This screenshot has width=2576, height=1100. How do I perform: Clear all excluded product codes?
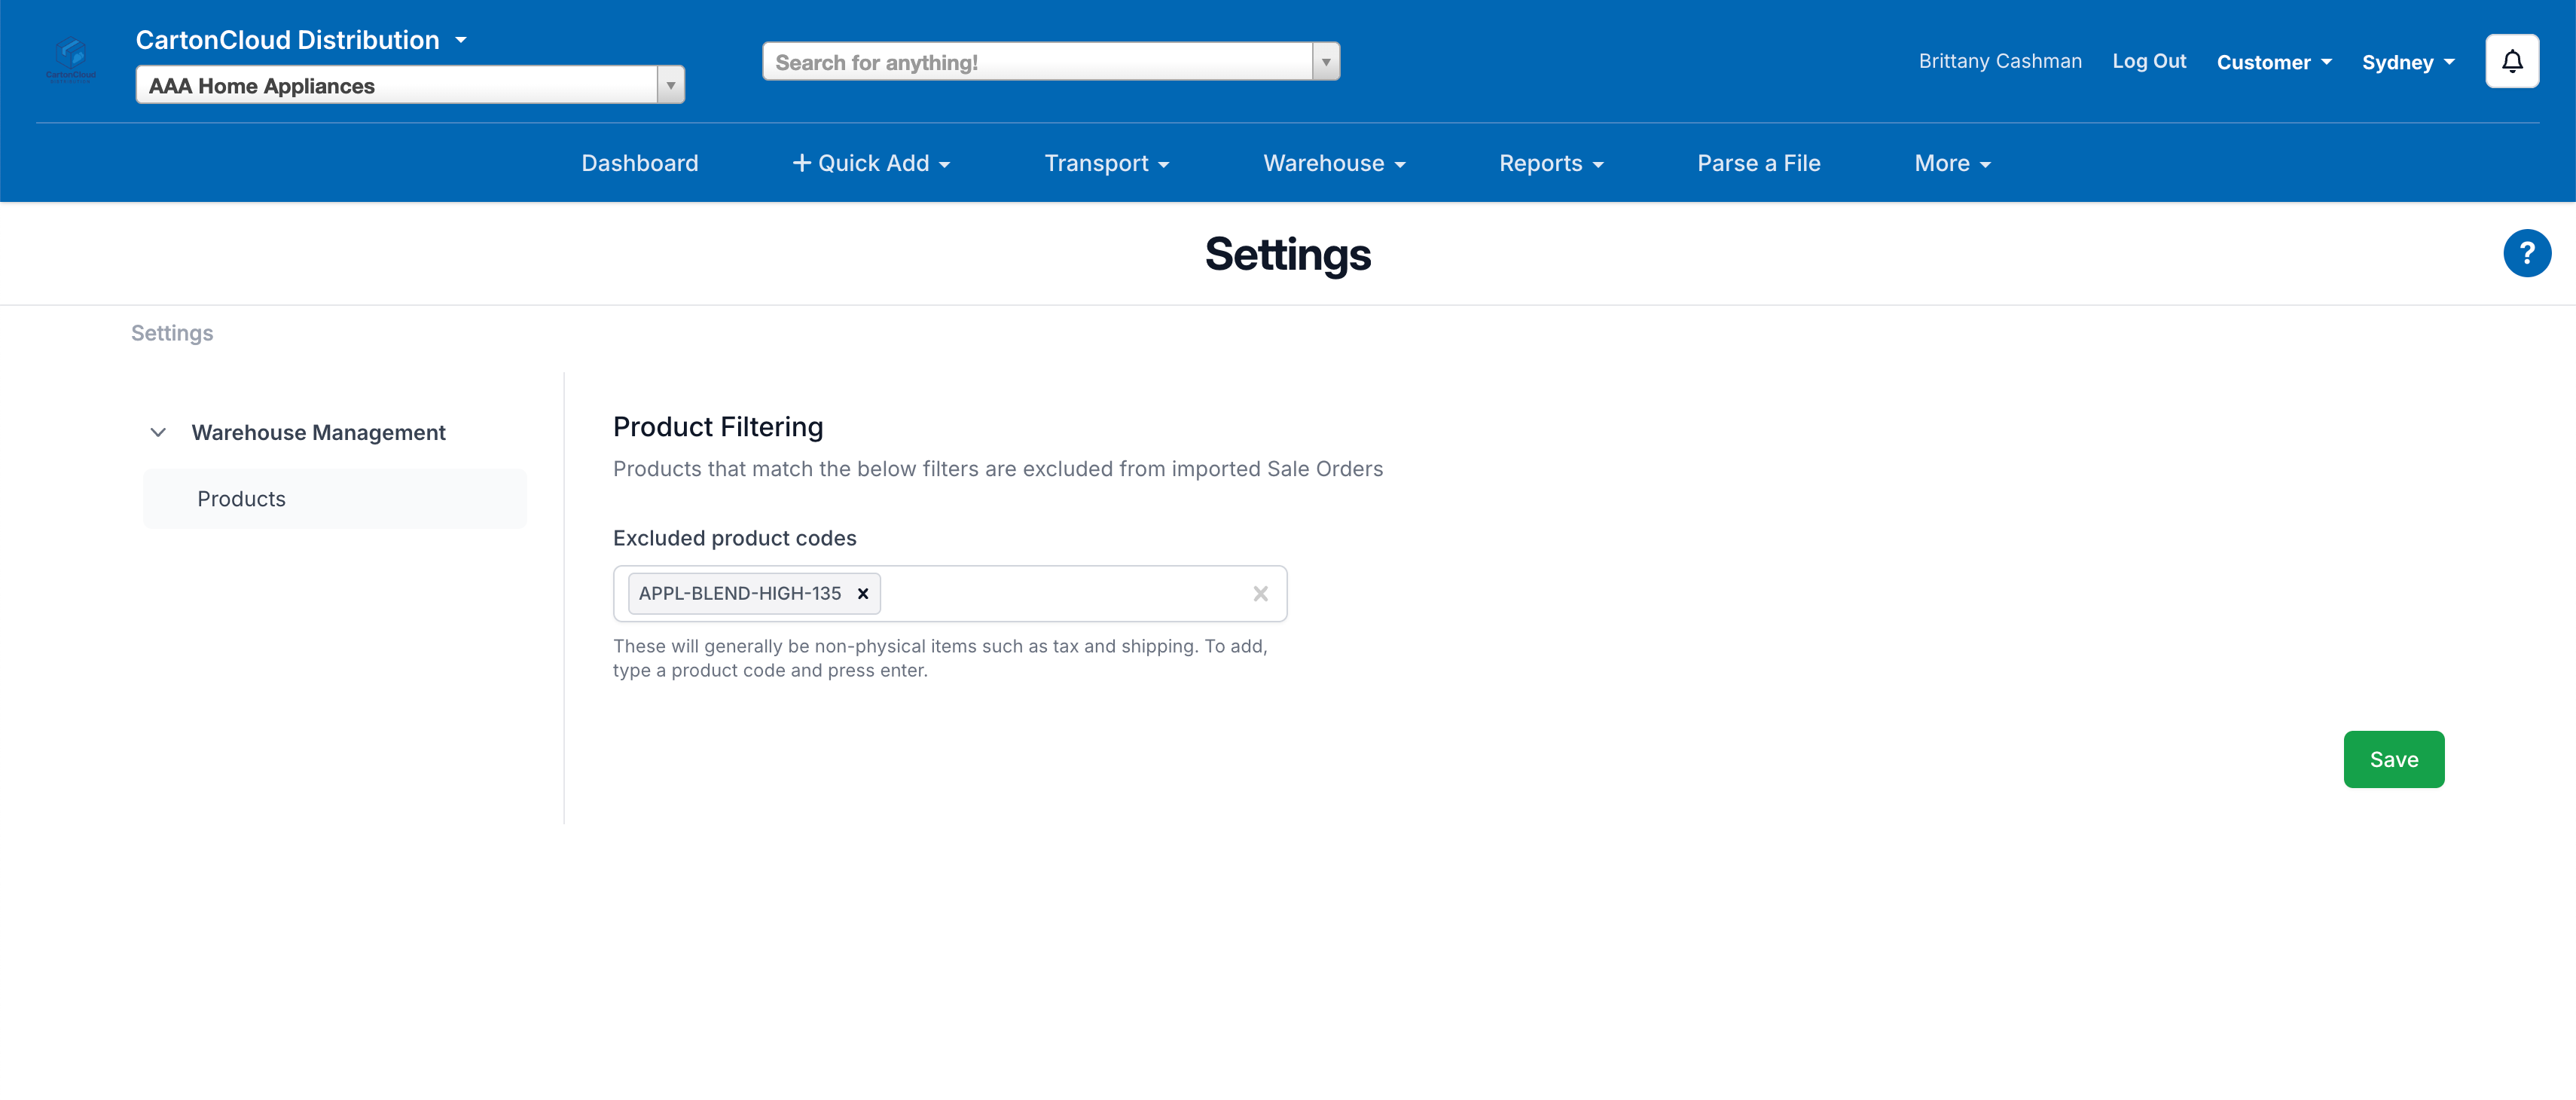(x=1260, y=594)
